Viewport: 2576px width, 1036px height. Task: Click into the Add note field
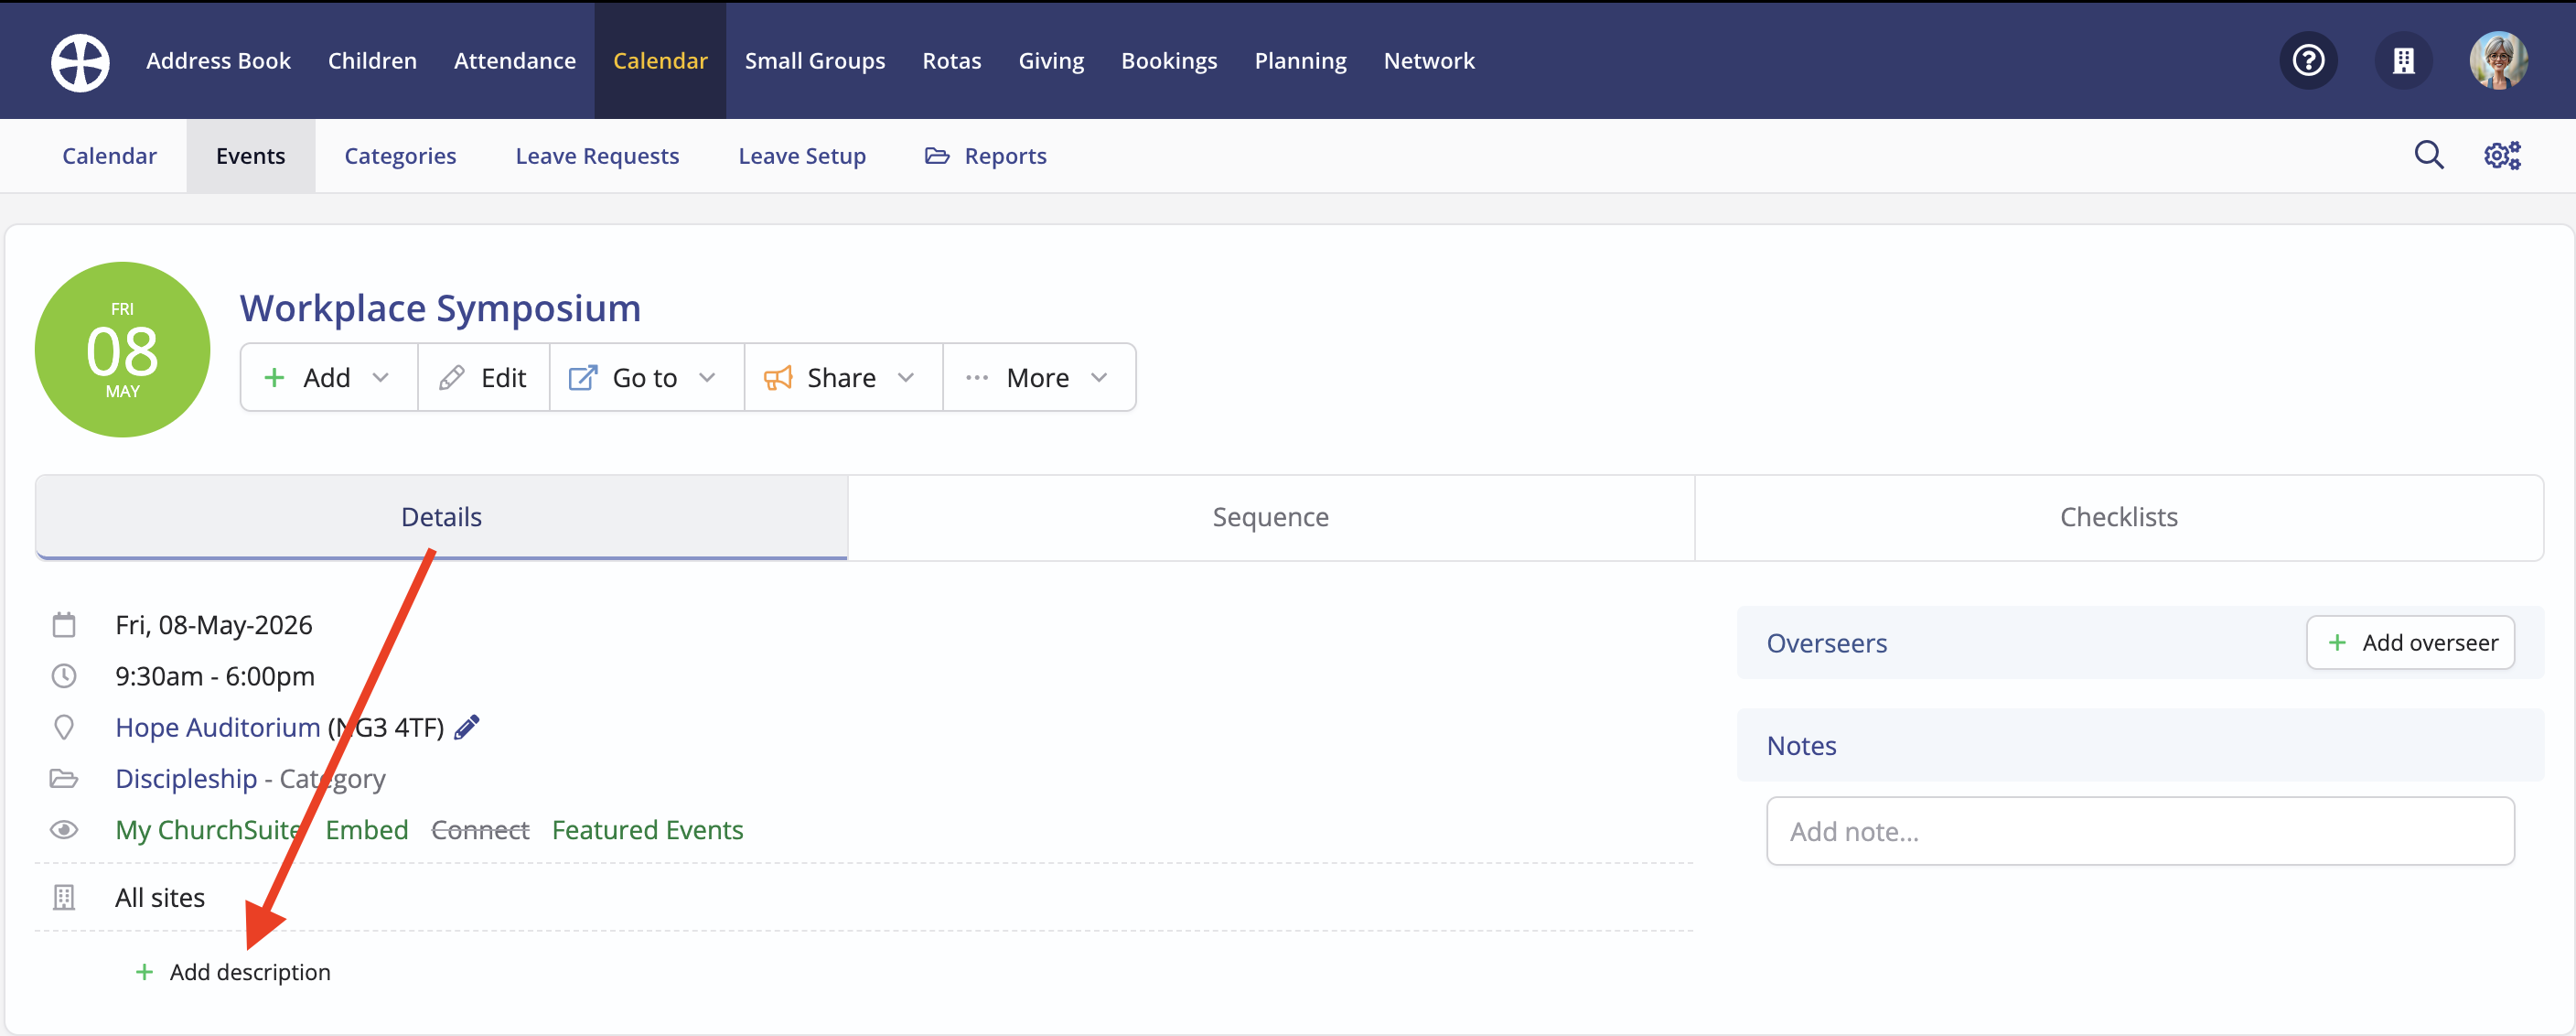[x=2140, y=831]
